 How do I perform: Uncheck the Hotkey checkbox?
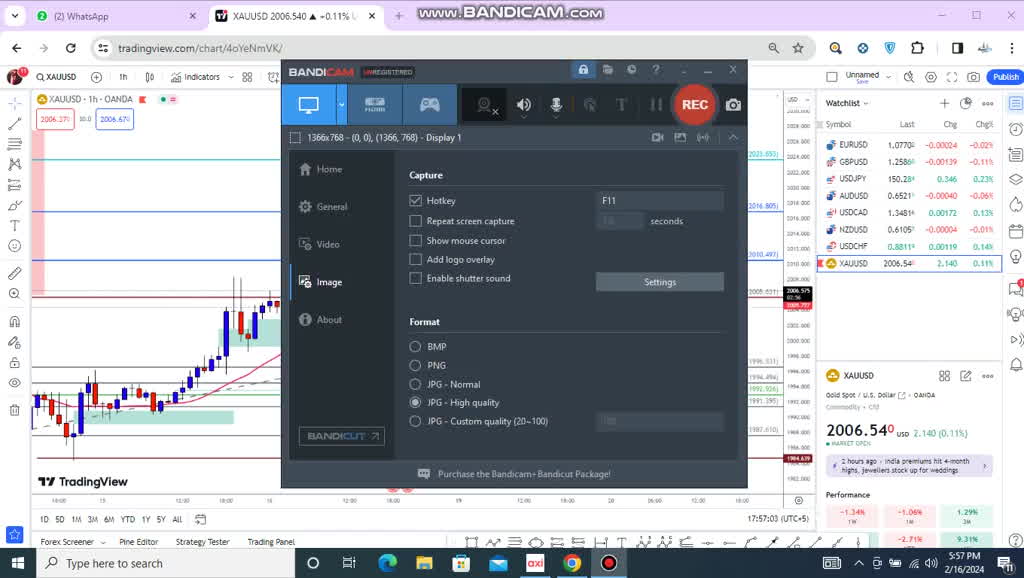point(416,201)
